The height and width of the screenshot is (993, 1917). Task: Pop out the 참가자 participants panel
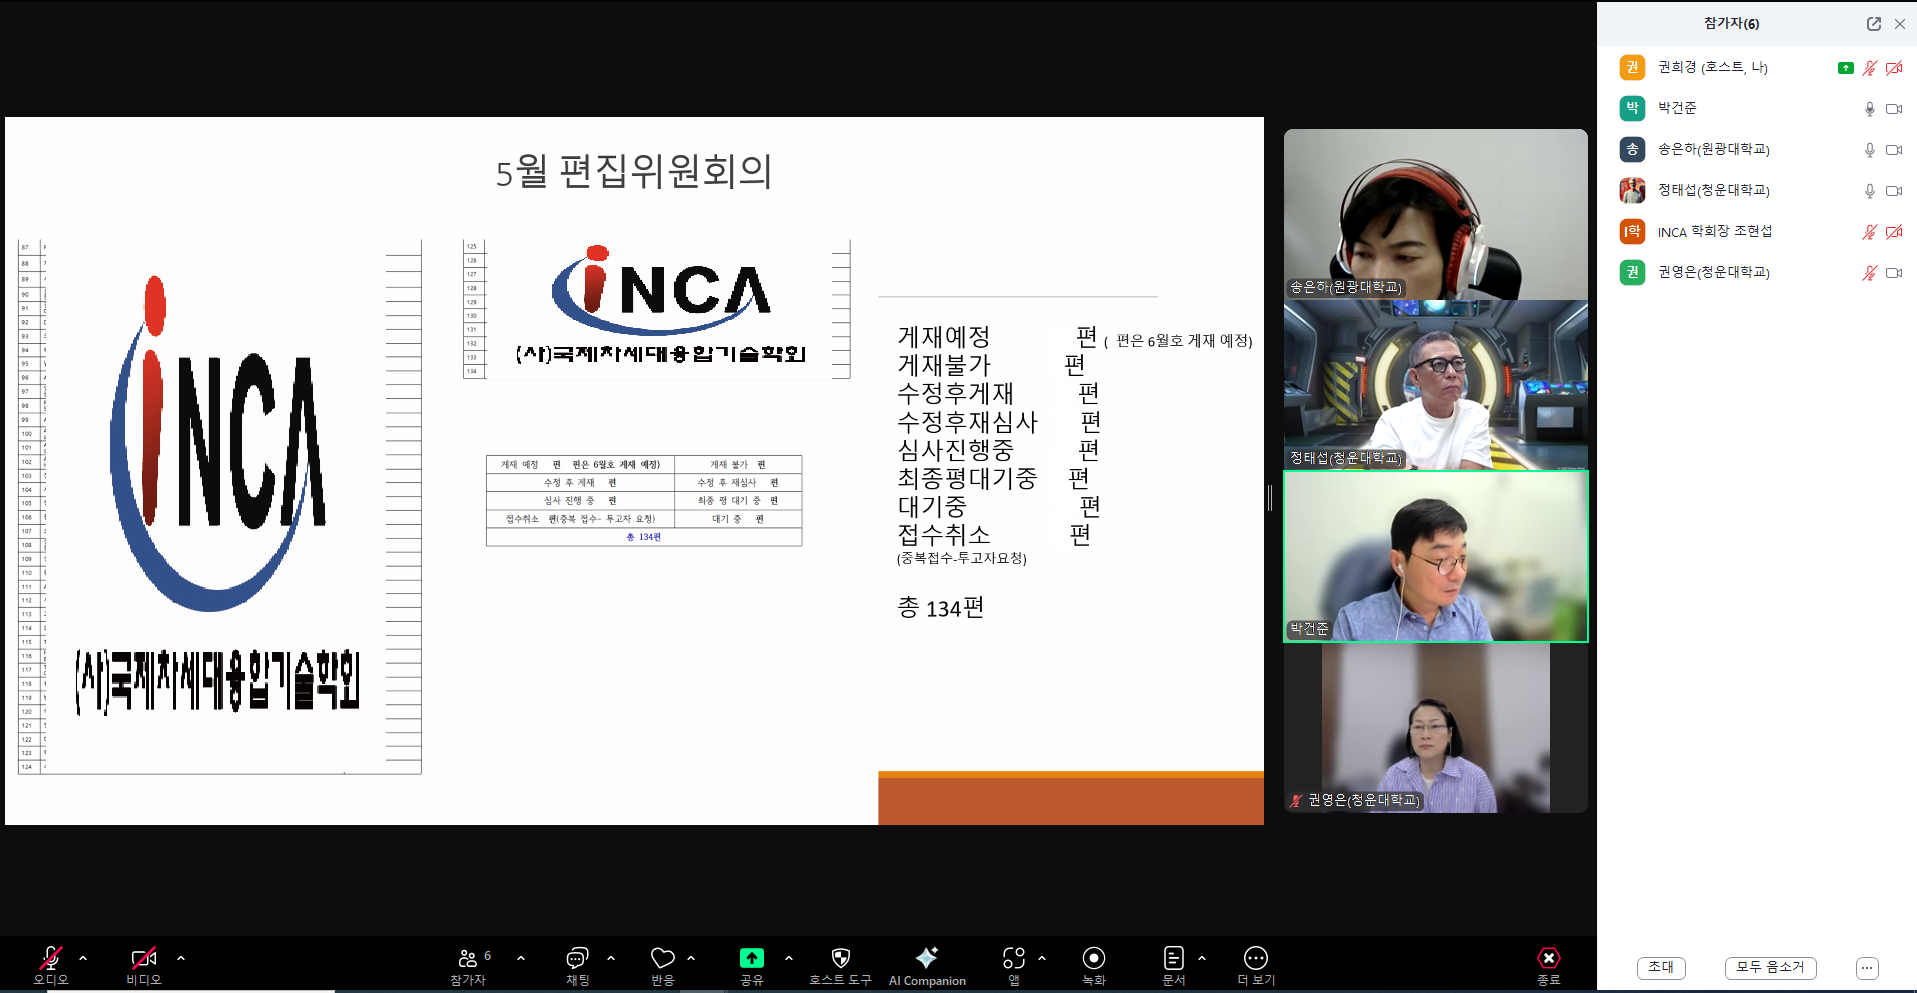point(1874,24)
